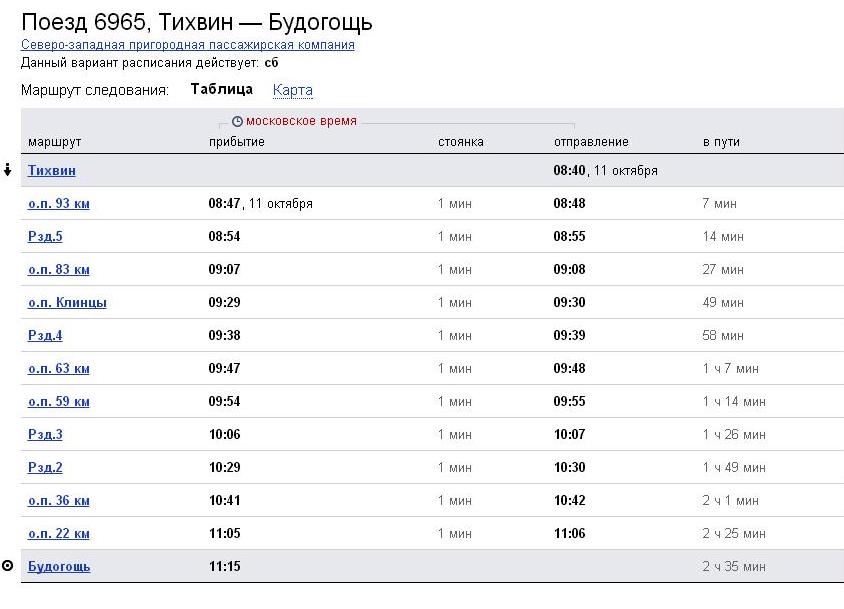Open the о.п. 36 км stop
Viewport: 844px width, 609px height.
click(58, 501)
